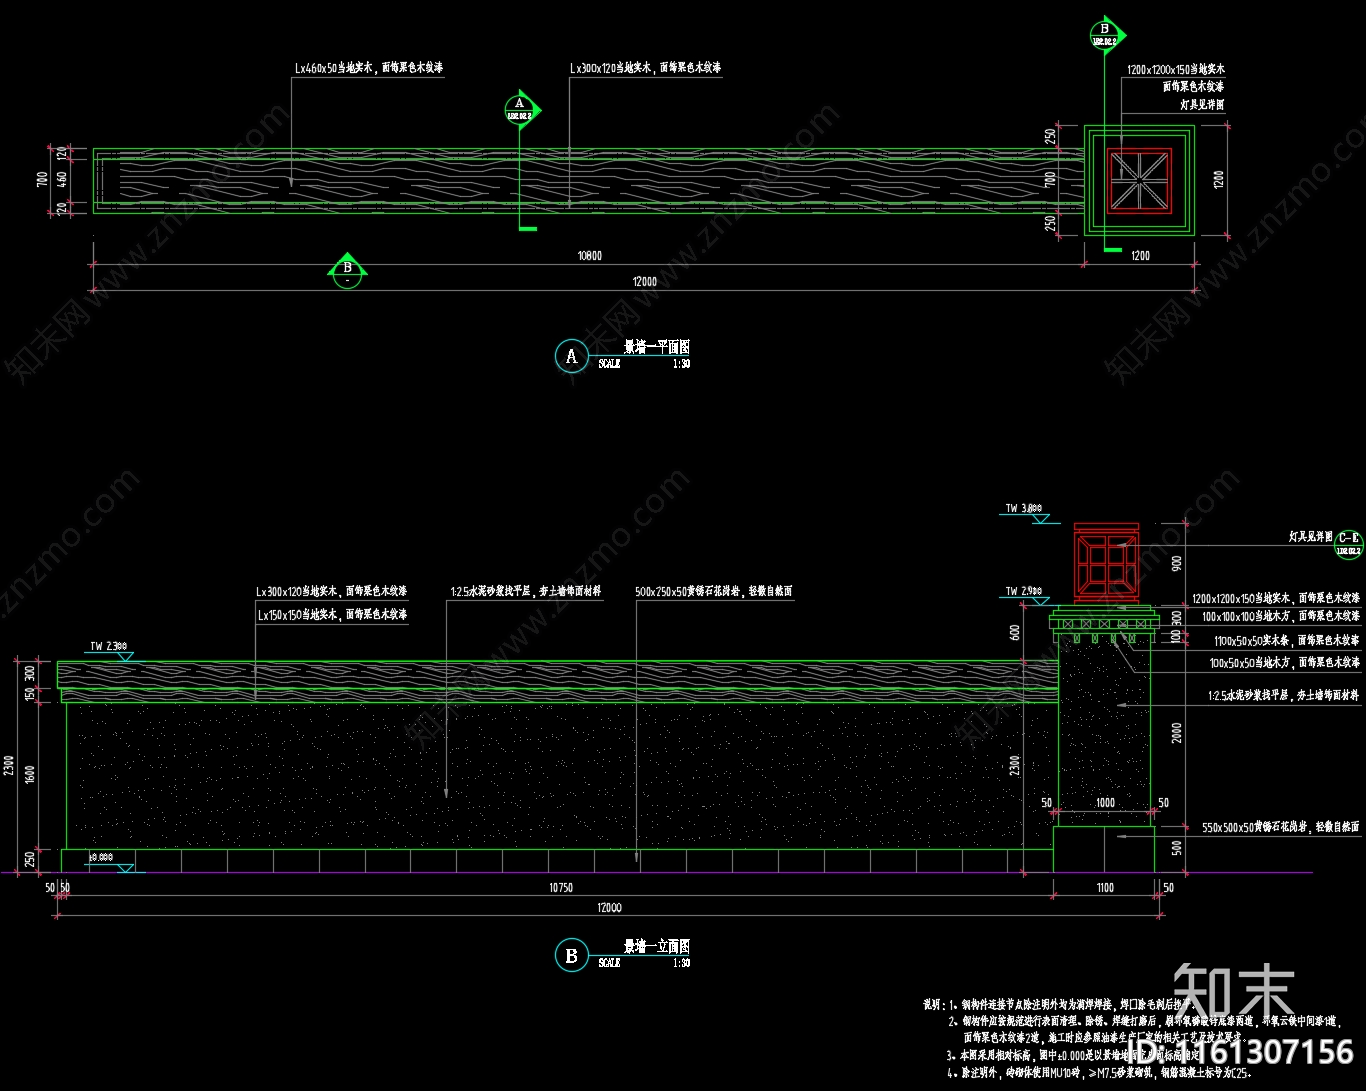Select the 100x100x100当地木方 annotation
The image size is (1366, 1091).
coord(1281,617)
